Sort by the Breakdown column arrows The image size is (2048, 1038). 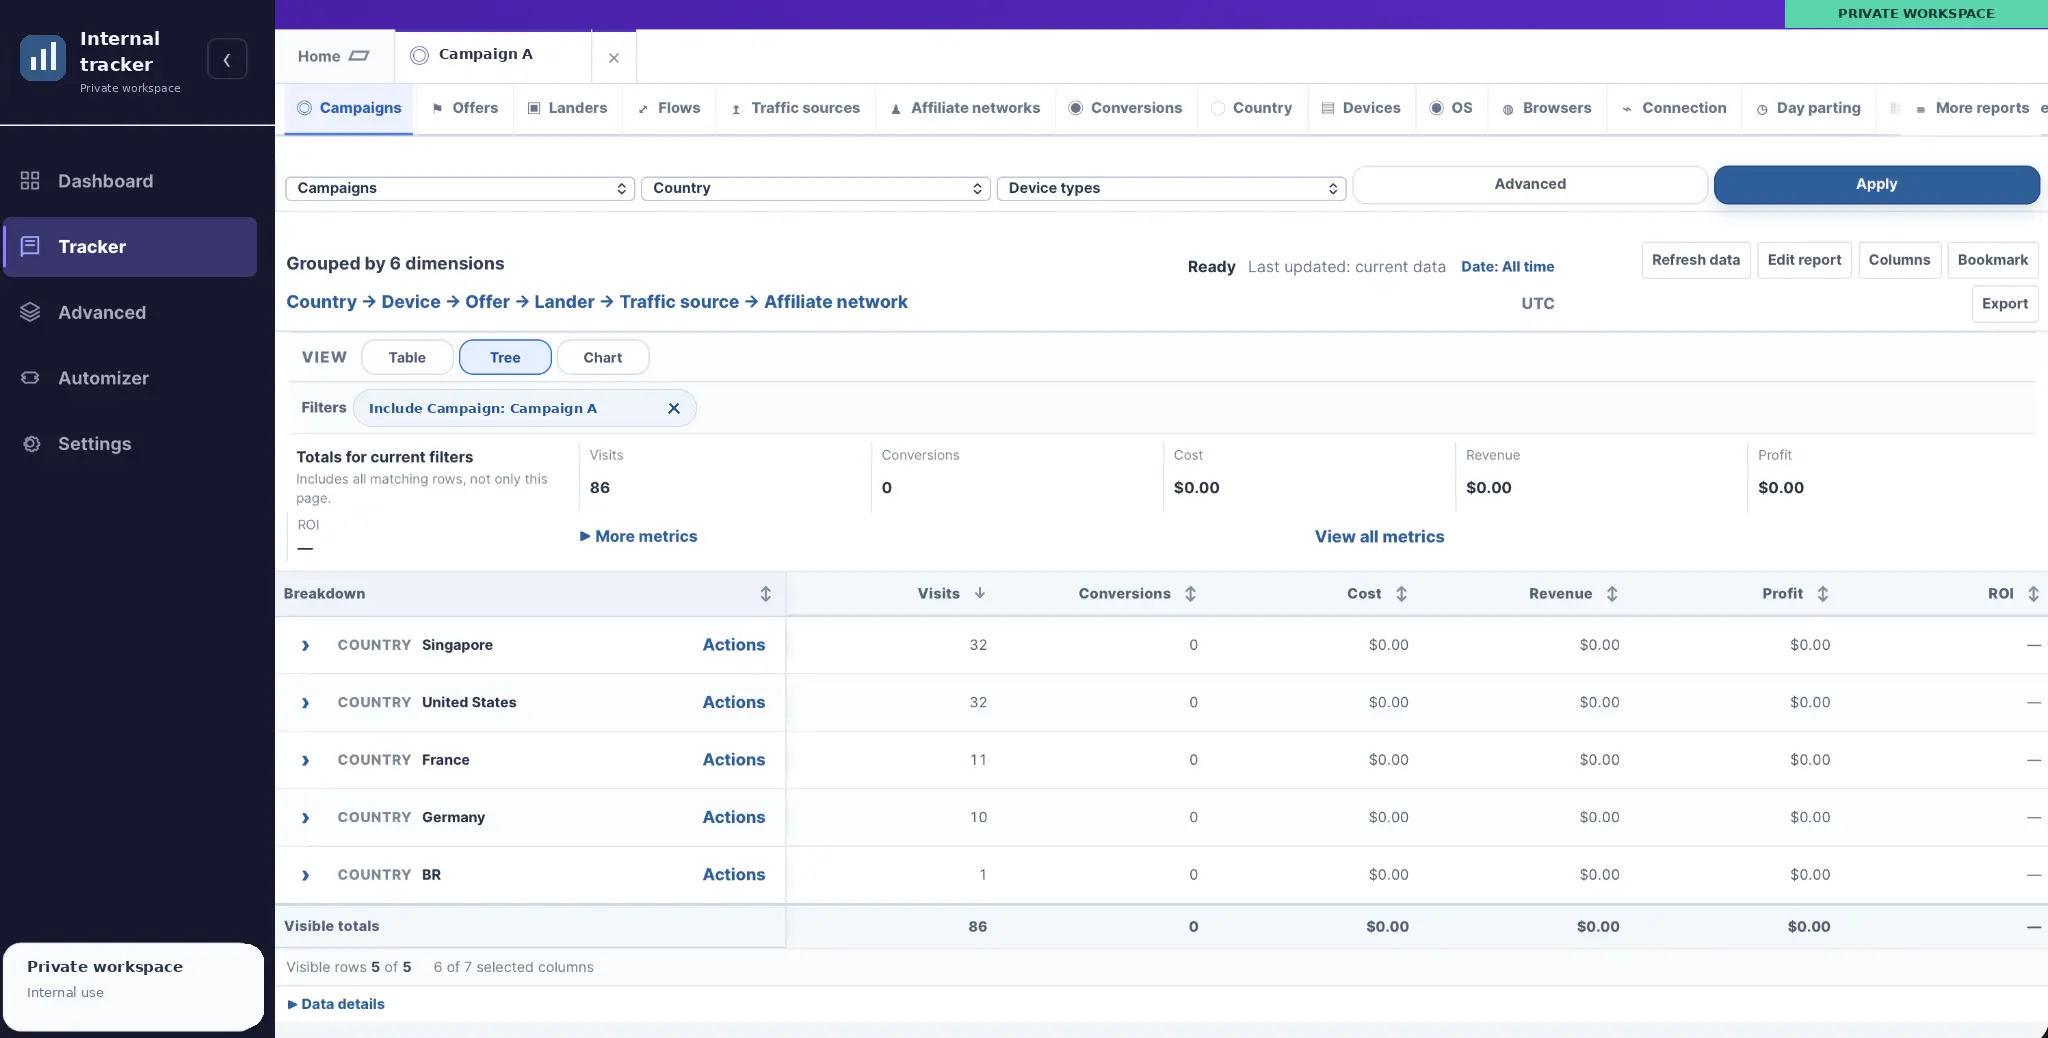click(766, 594)
